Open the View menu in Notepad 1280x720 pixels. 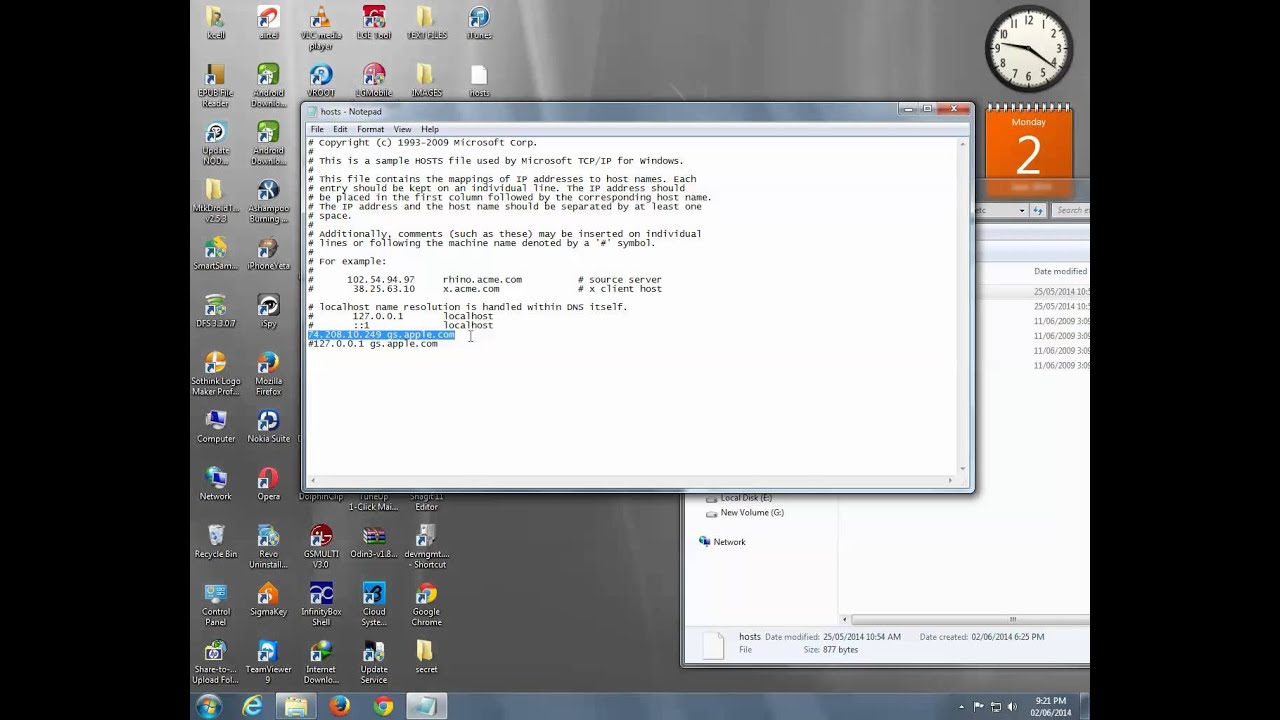pyautogui.click(x=402, y=129)
